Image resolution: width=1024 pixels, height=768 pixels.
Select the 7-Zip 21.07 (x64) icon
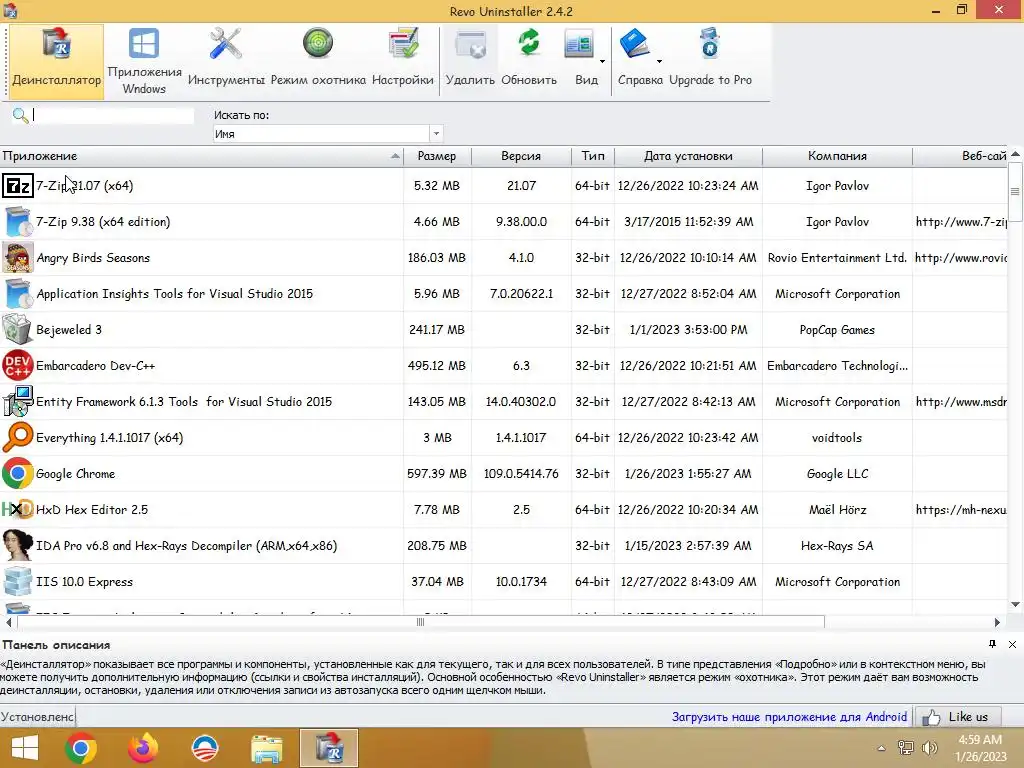click(x=18, y=186)
